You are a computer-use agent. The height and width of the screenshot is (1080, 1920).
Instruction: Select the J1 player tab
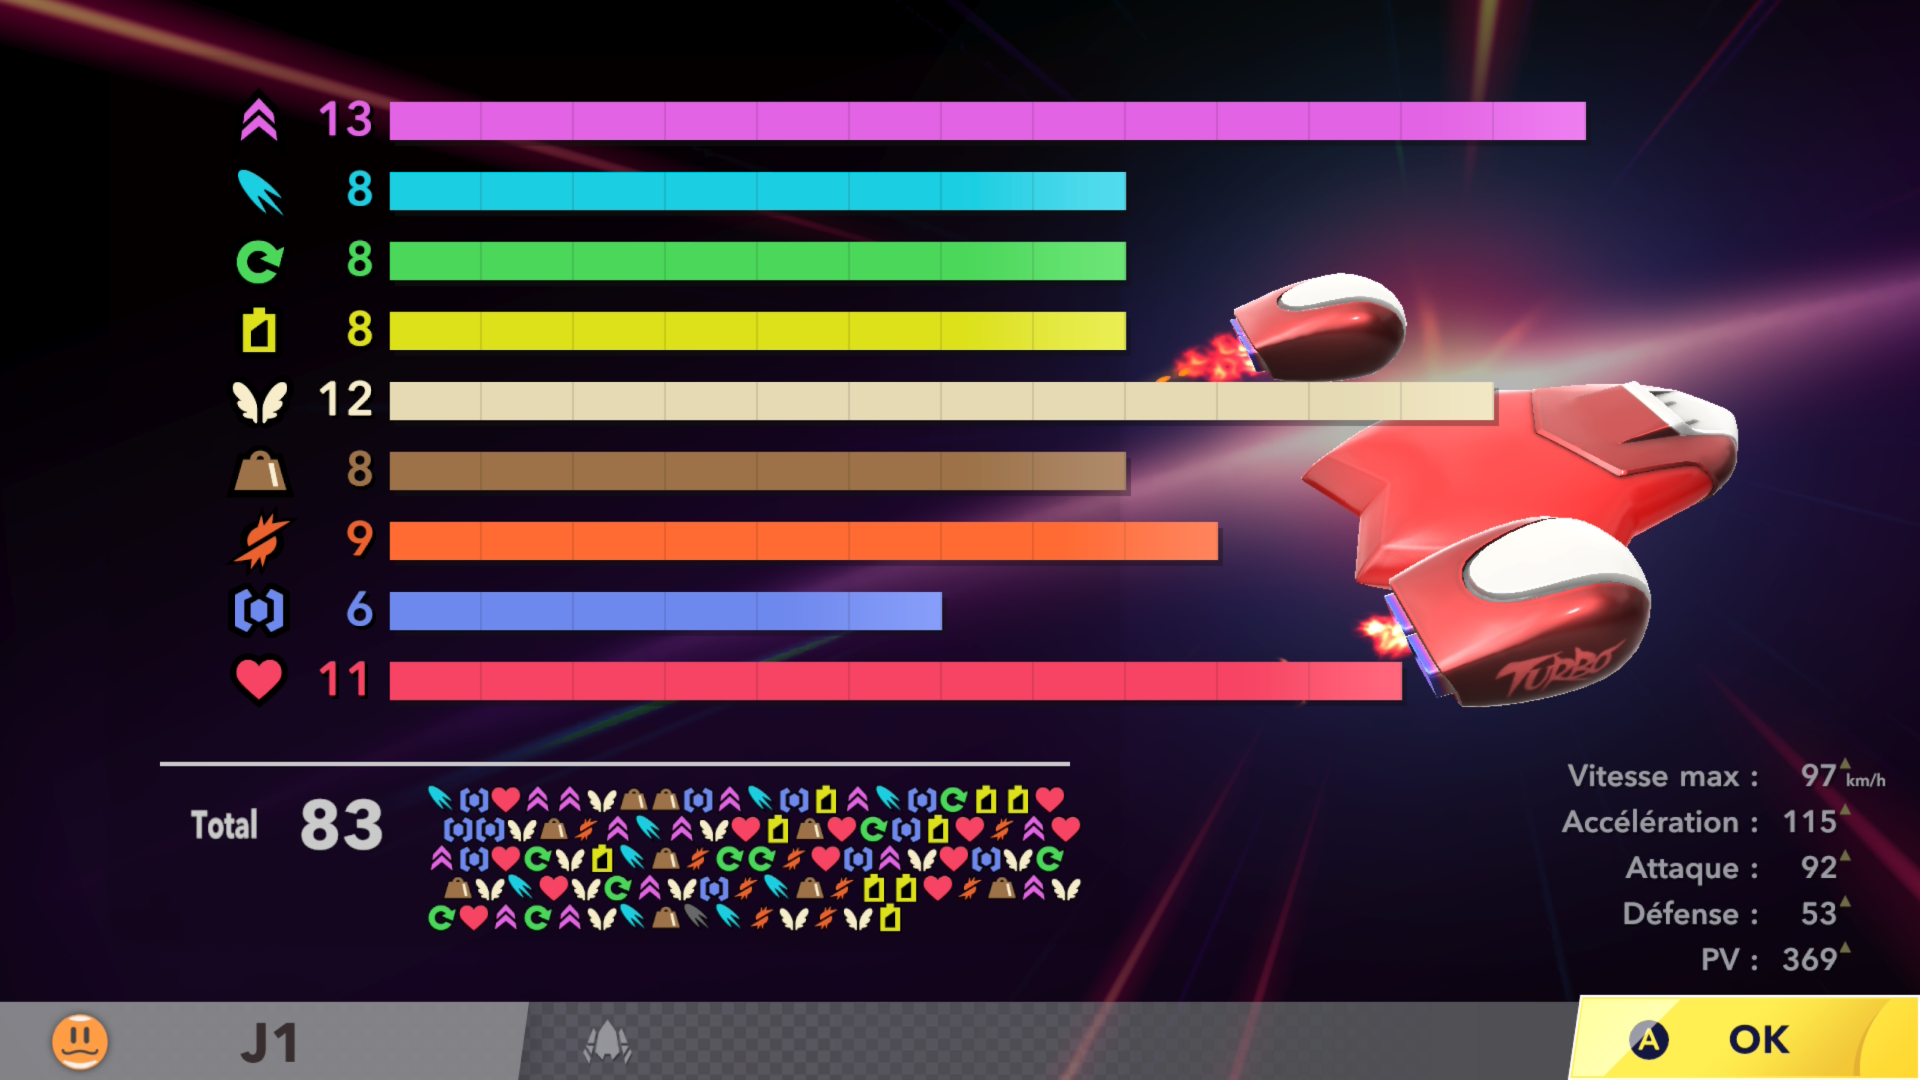(270, 1043)
